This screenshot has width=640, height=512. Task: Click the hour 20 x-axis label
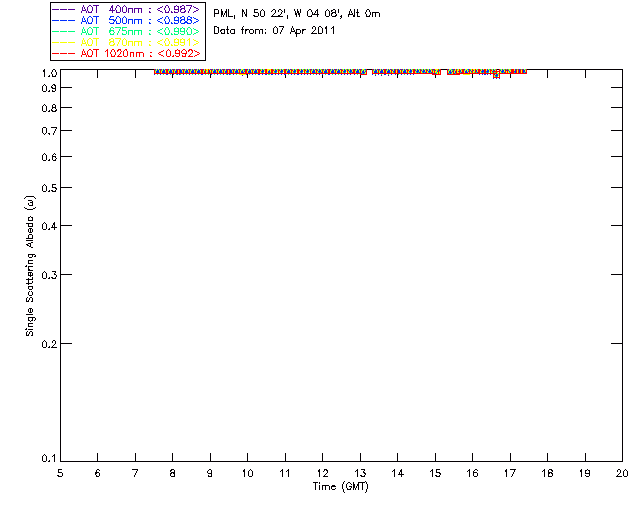coord(622,473)
